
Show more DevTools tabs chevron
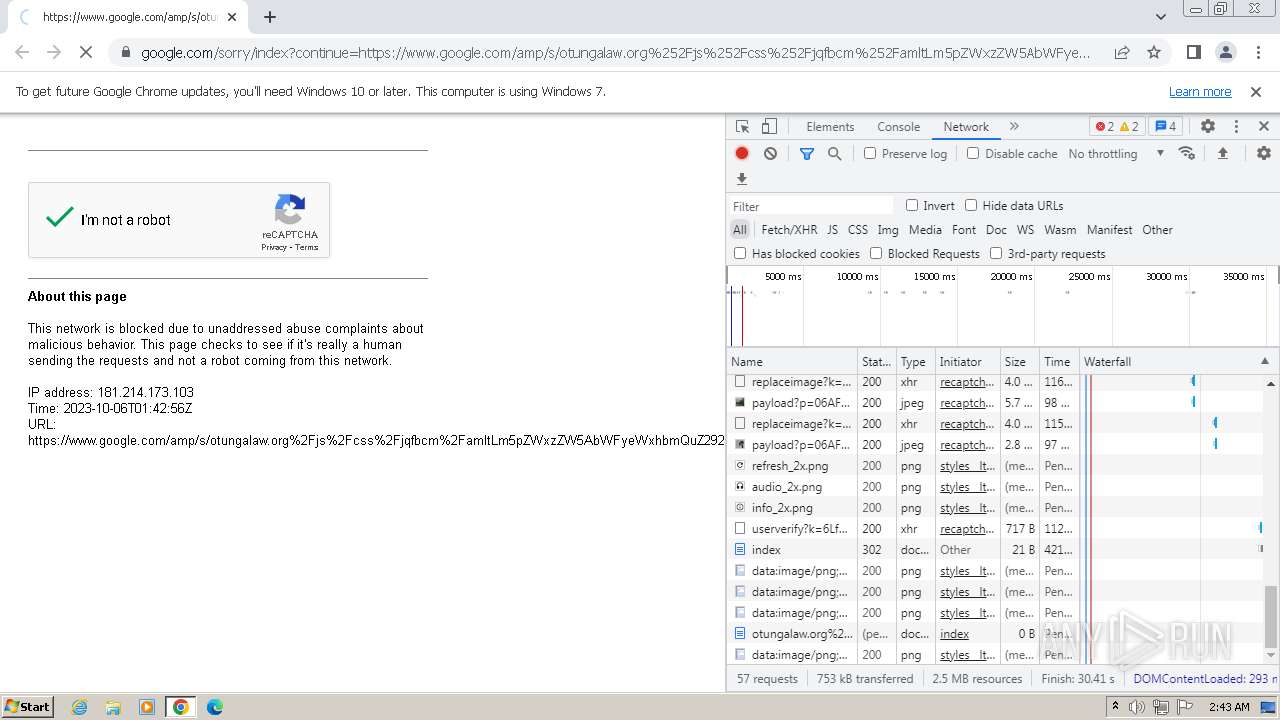[x=1014, y=127]
